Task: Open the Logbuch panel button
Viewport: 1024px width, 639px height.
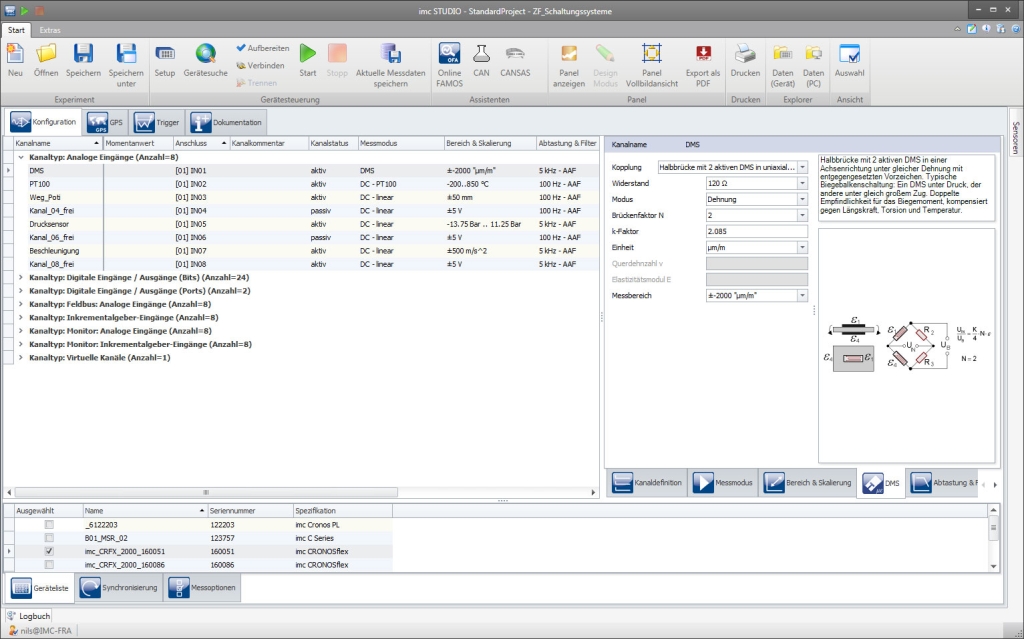Action: pyautogui.click(x=28, y=616)
